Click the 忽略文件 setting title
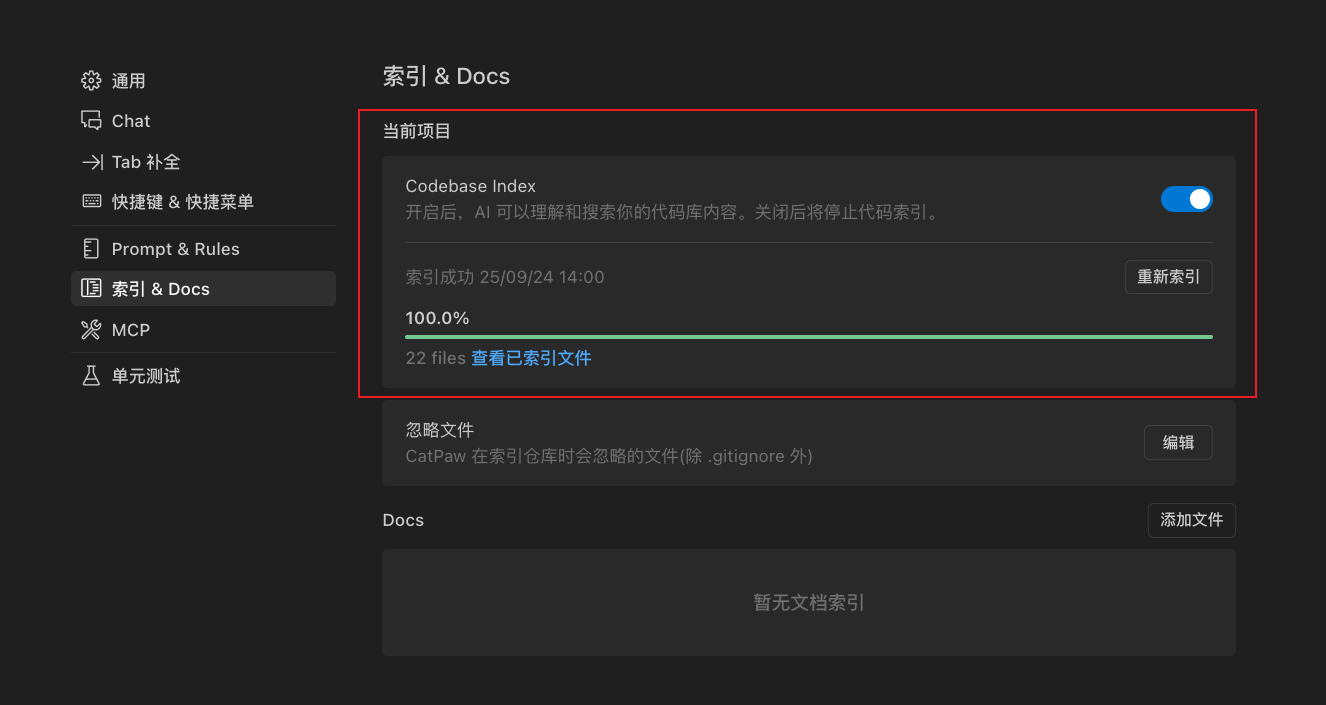 [440, 430]
